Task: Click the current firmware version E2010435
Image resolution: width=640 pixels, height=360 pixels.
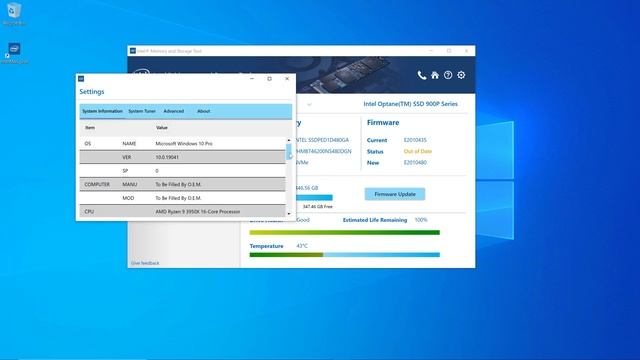Action: coord(415,140)
